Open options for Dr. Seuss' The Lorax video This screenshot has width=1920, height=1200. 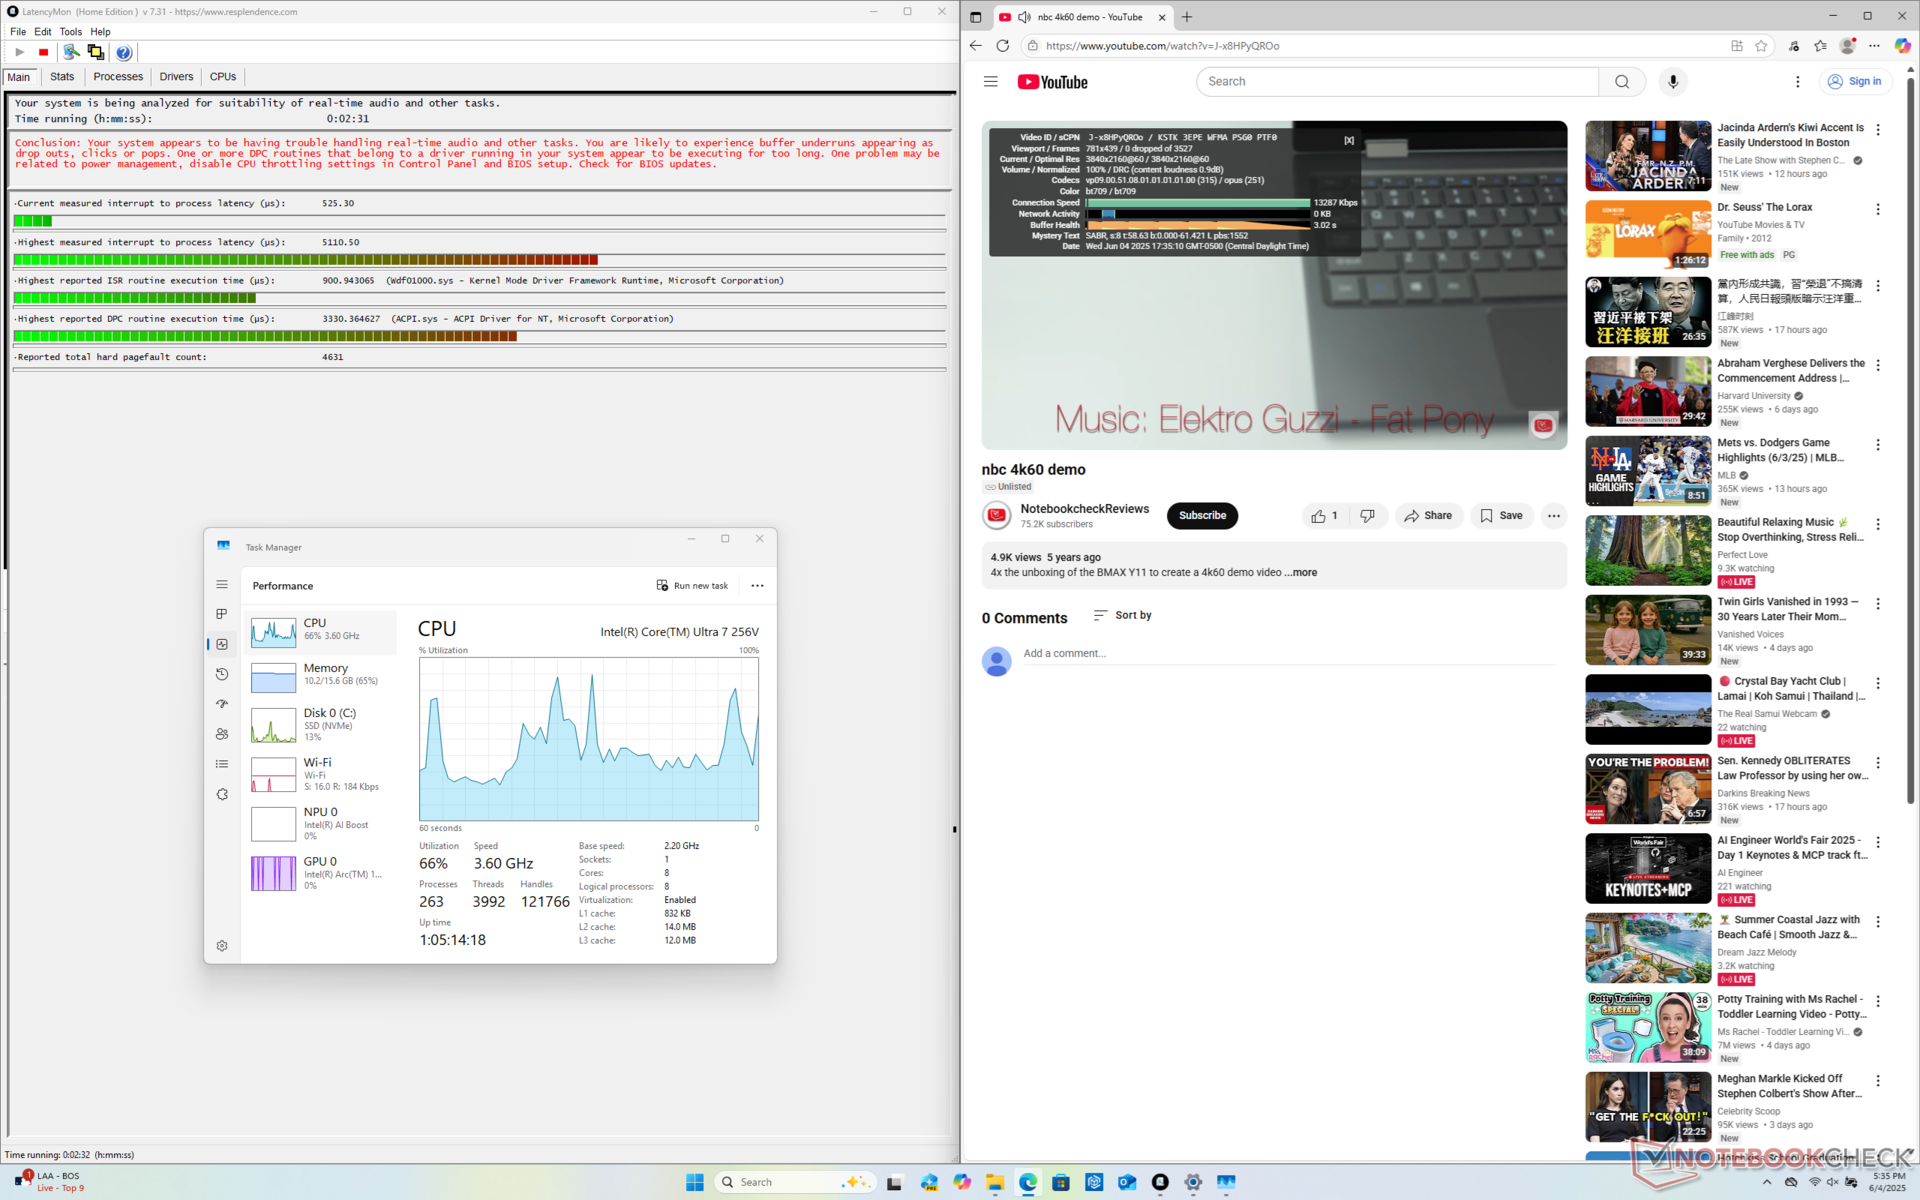click(1878, 210)
